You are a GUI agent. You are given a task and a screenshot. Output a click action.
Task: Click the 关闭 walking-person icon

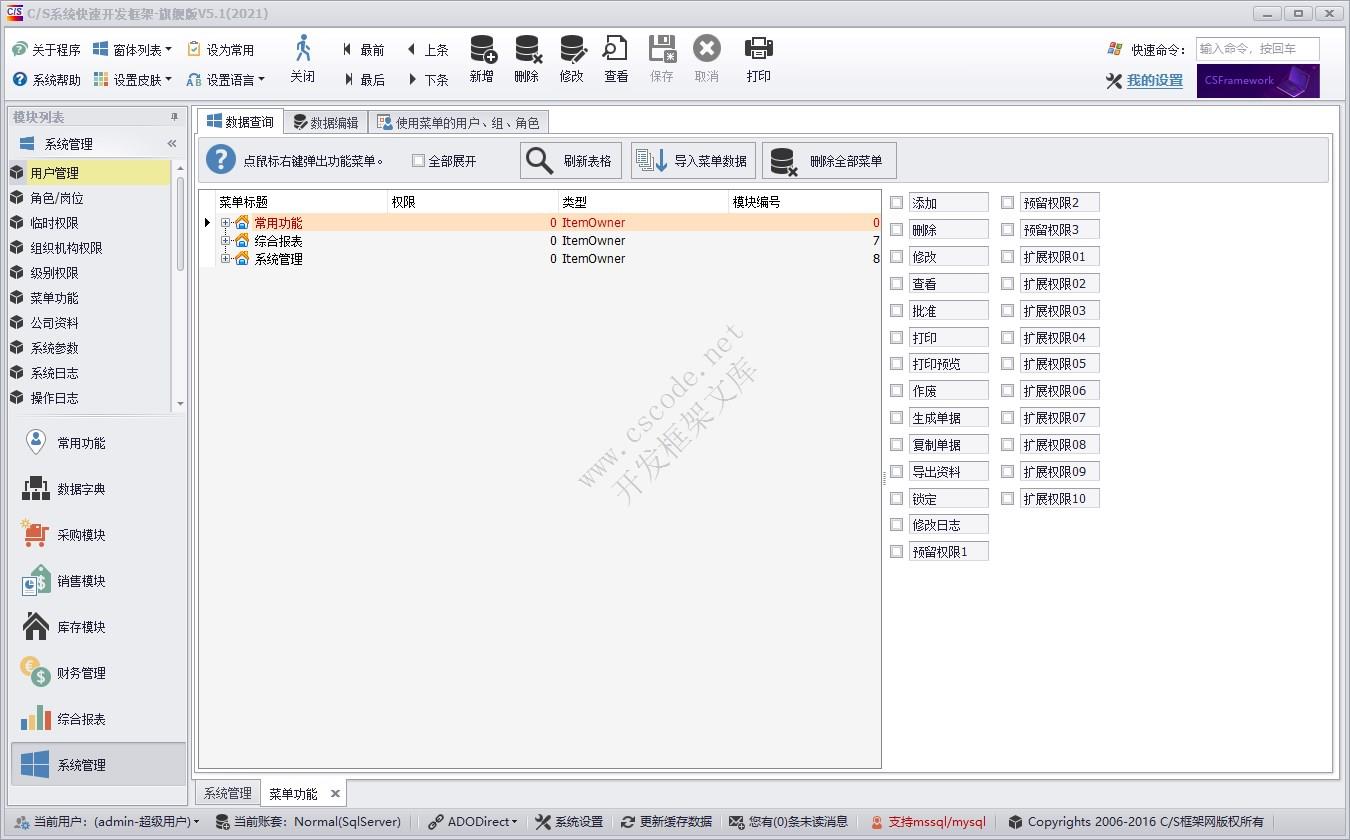[303, 49]
